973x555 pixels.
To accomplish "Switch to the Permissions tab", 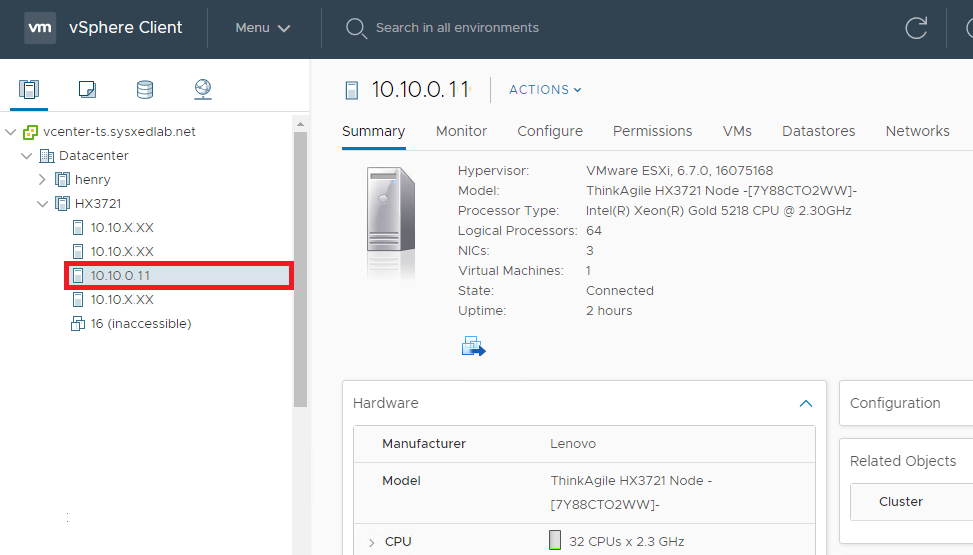I will pos(652,131).
